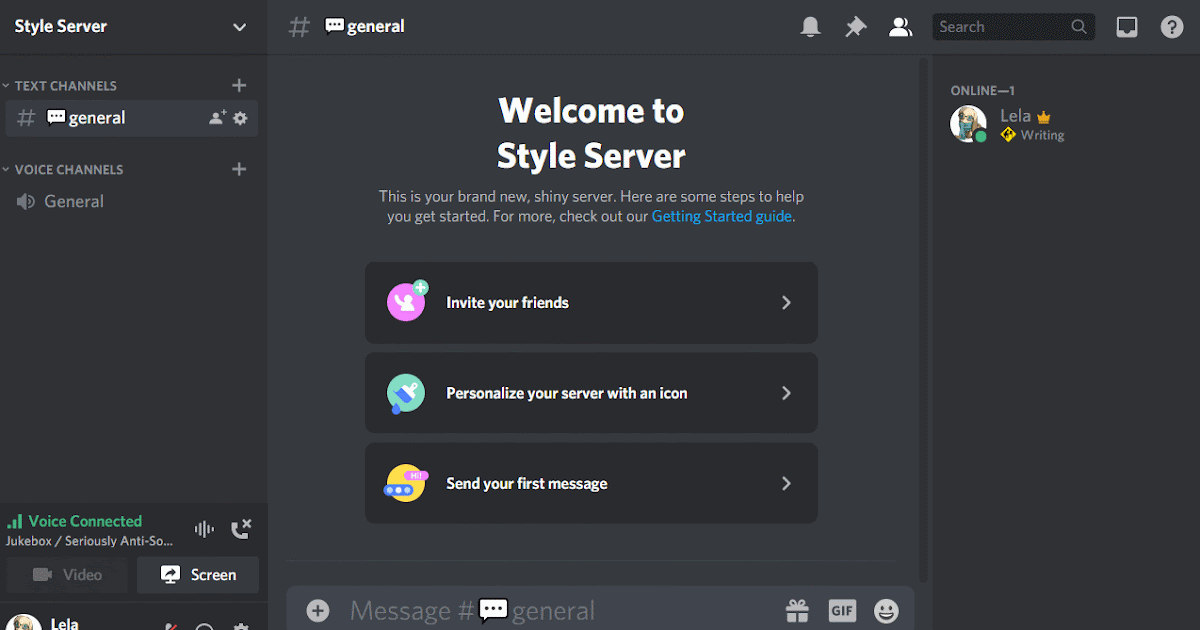Image resolution: width=1200 pixels, height=630 pixels.
Task: Click Lela's avatar in the member list
Action: click(x=968, y=124)
